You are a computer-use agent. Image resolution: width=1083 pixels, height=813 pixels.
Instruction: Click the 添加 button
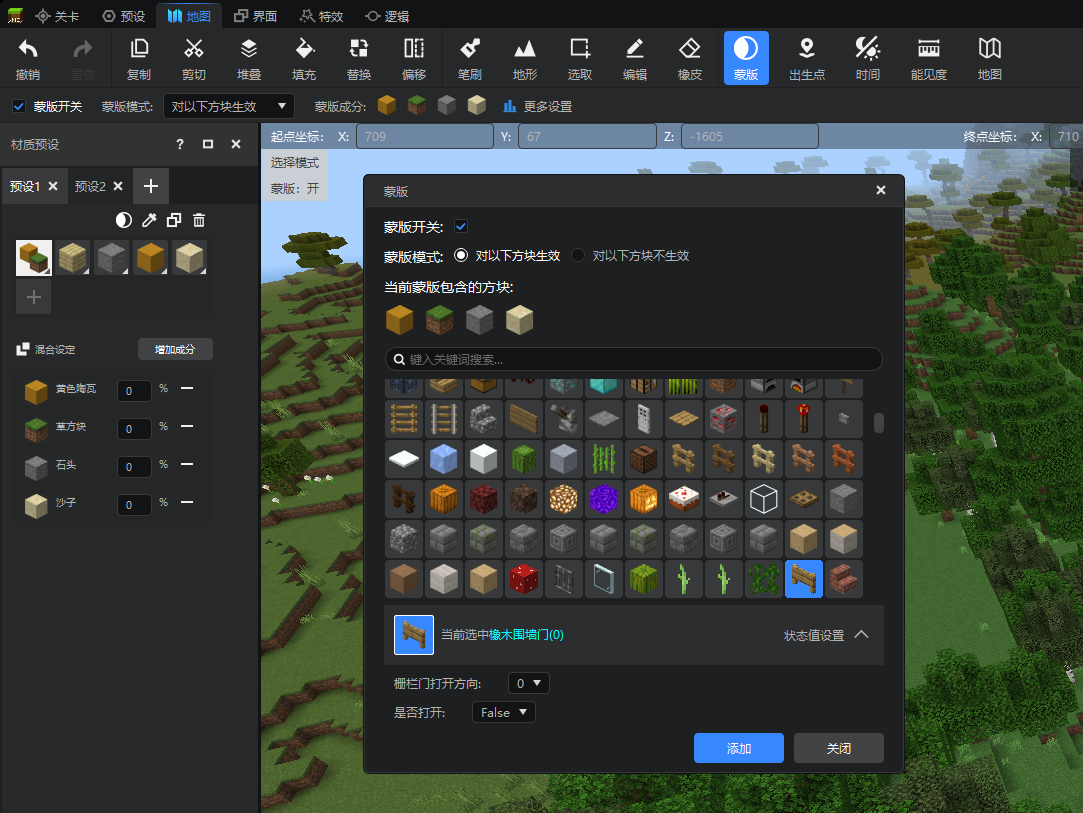click(x=738, y=748)
